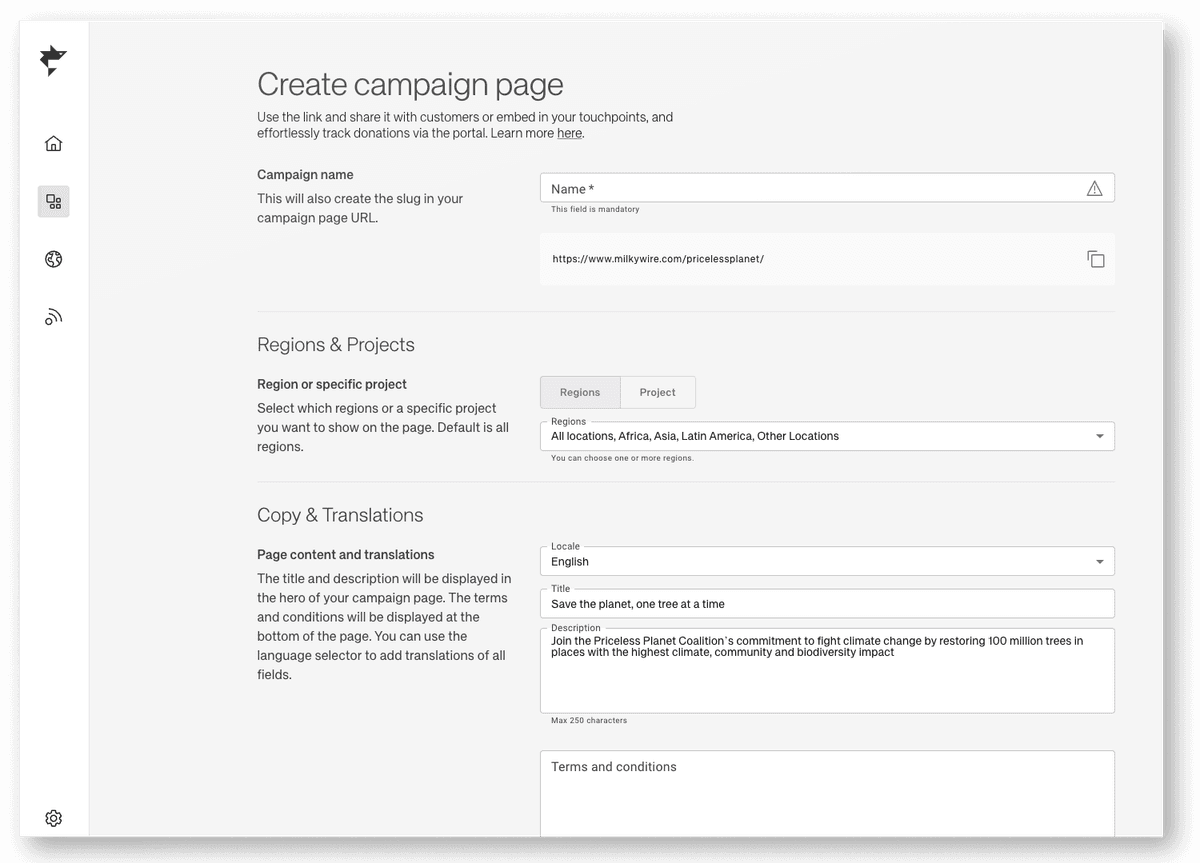Expand the Regions dropdown arrow
Image resolution: width=1200 pixels, height=863 pixels.
pyautogui.click(x=1100, y=436)
